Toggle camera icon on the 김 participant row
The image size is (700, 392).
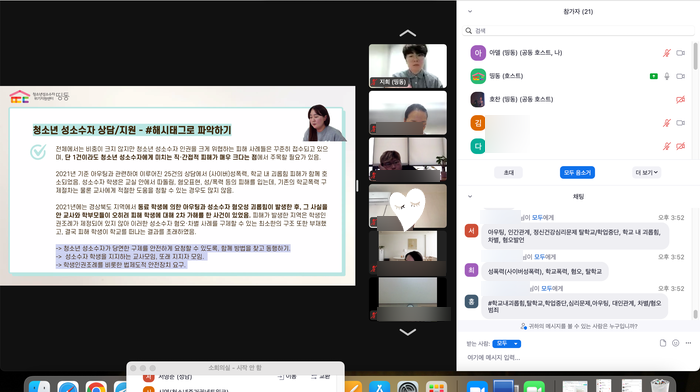[680, 123]
